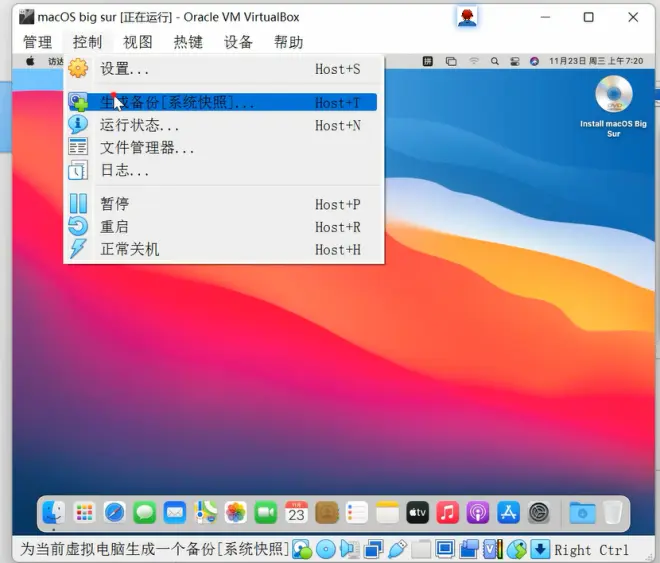660x563 pixels.
Task: Open Notes from the dock
Action: pyautogui.click(x=387, y=513)
